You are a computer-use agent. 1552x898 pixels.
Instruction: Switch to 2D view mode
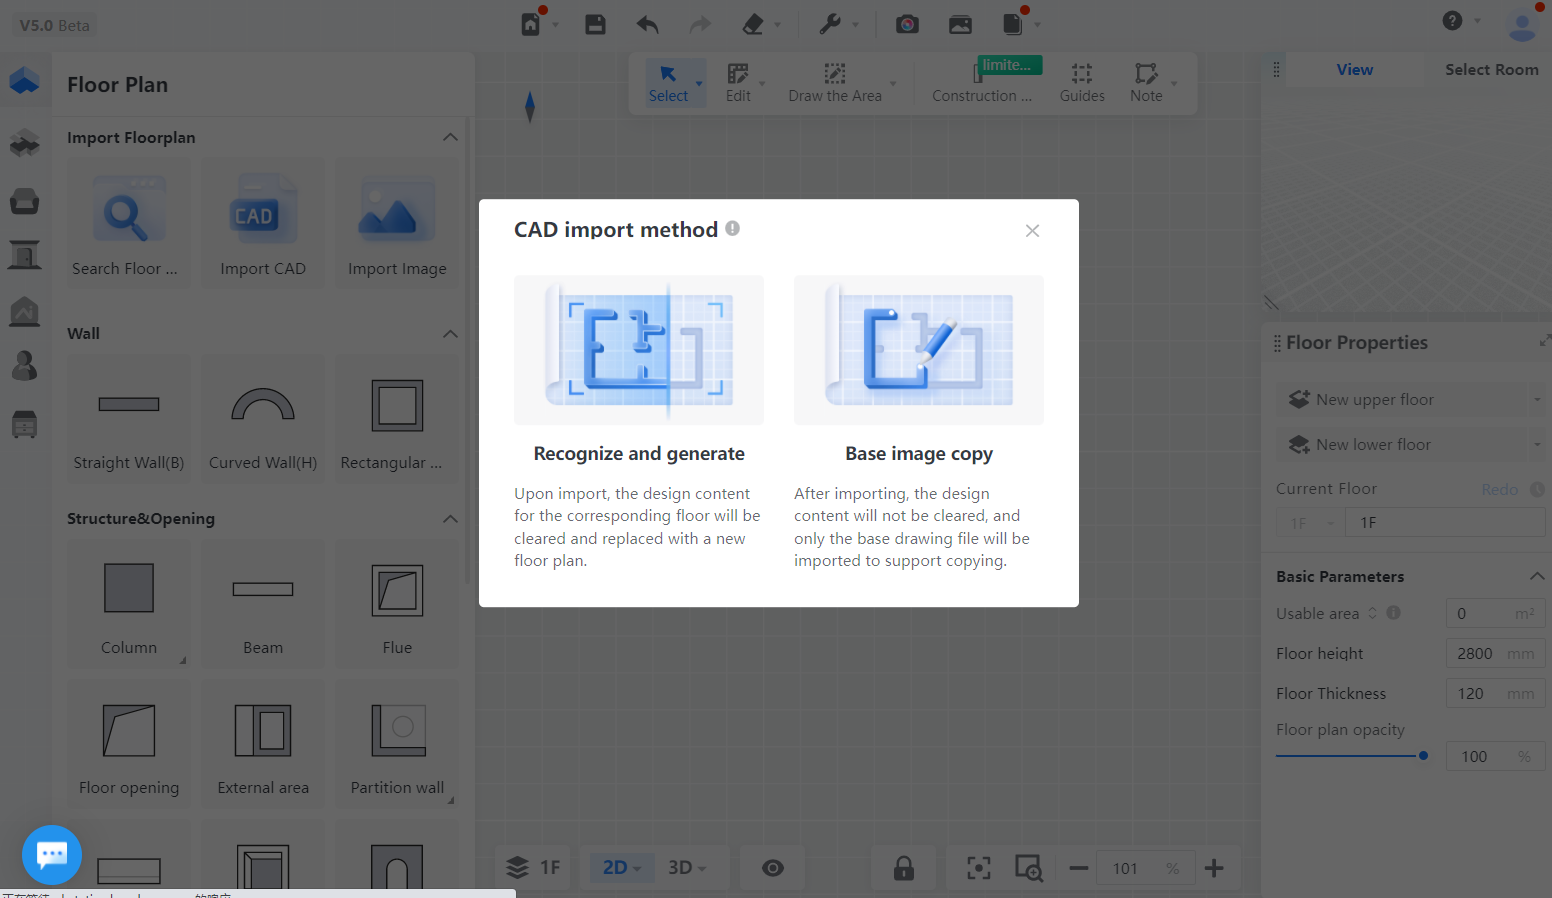tap(621, 868)
